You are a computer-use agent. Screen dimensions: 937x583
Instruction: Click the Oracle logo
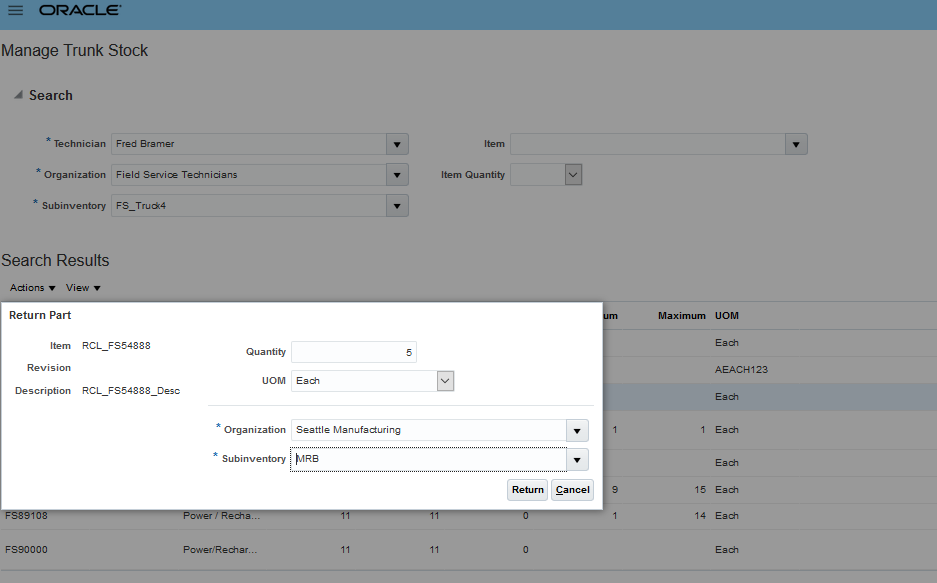[80, 10]
